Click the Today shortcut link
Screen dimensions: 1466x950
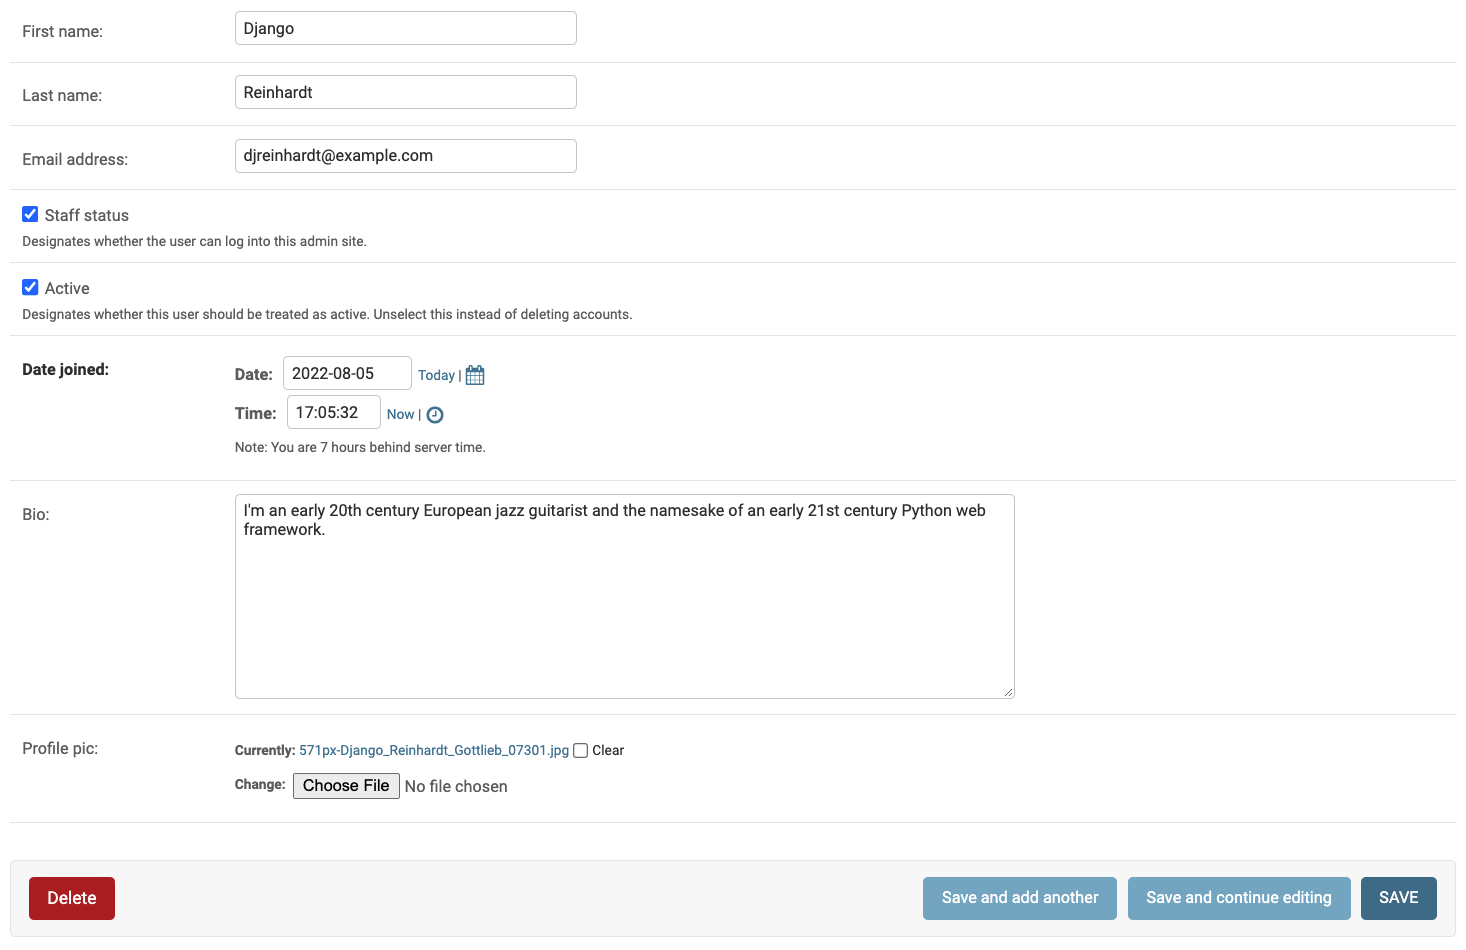[437, 375]
